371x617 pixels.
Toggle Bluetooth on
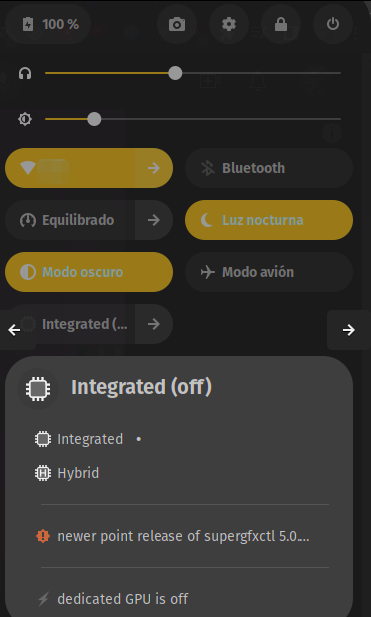pos(269,168)
